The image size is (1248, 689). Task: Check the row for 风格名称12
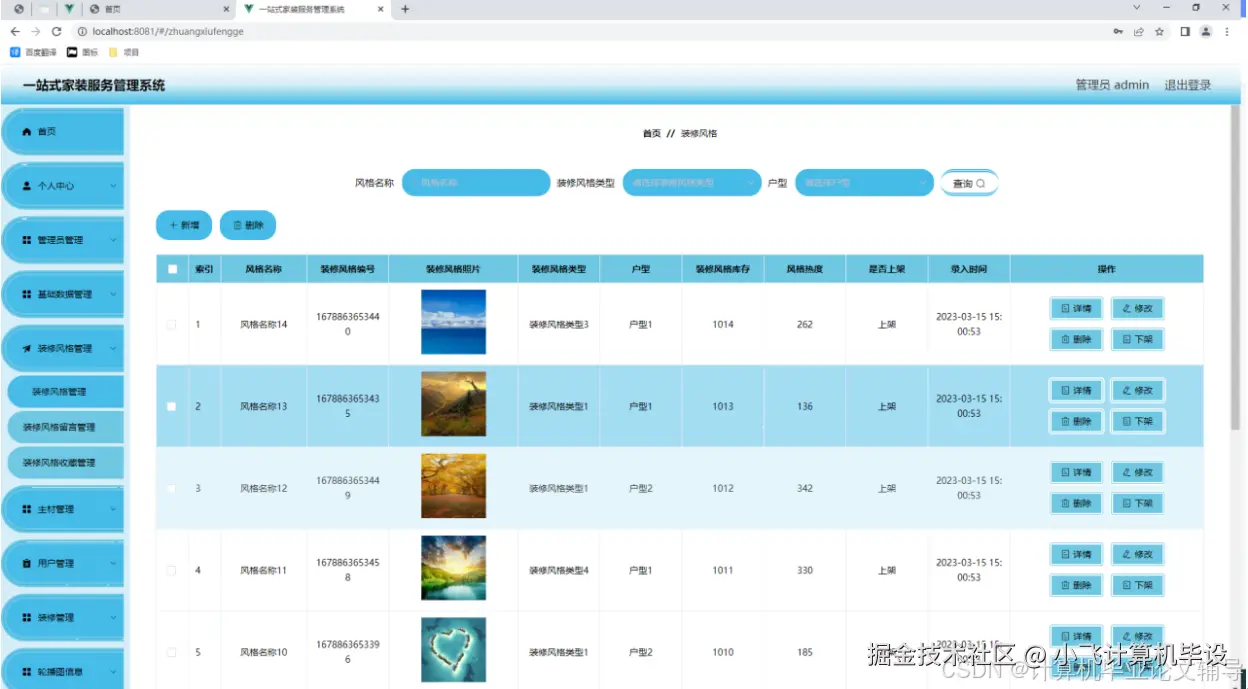171,489
